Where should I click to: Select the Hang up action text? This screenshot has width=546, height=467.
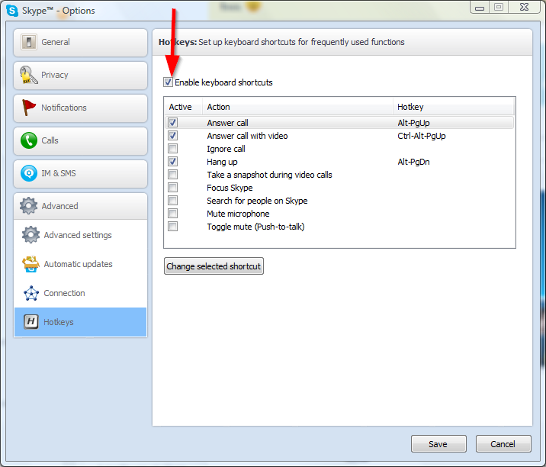pos(222,162)
